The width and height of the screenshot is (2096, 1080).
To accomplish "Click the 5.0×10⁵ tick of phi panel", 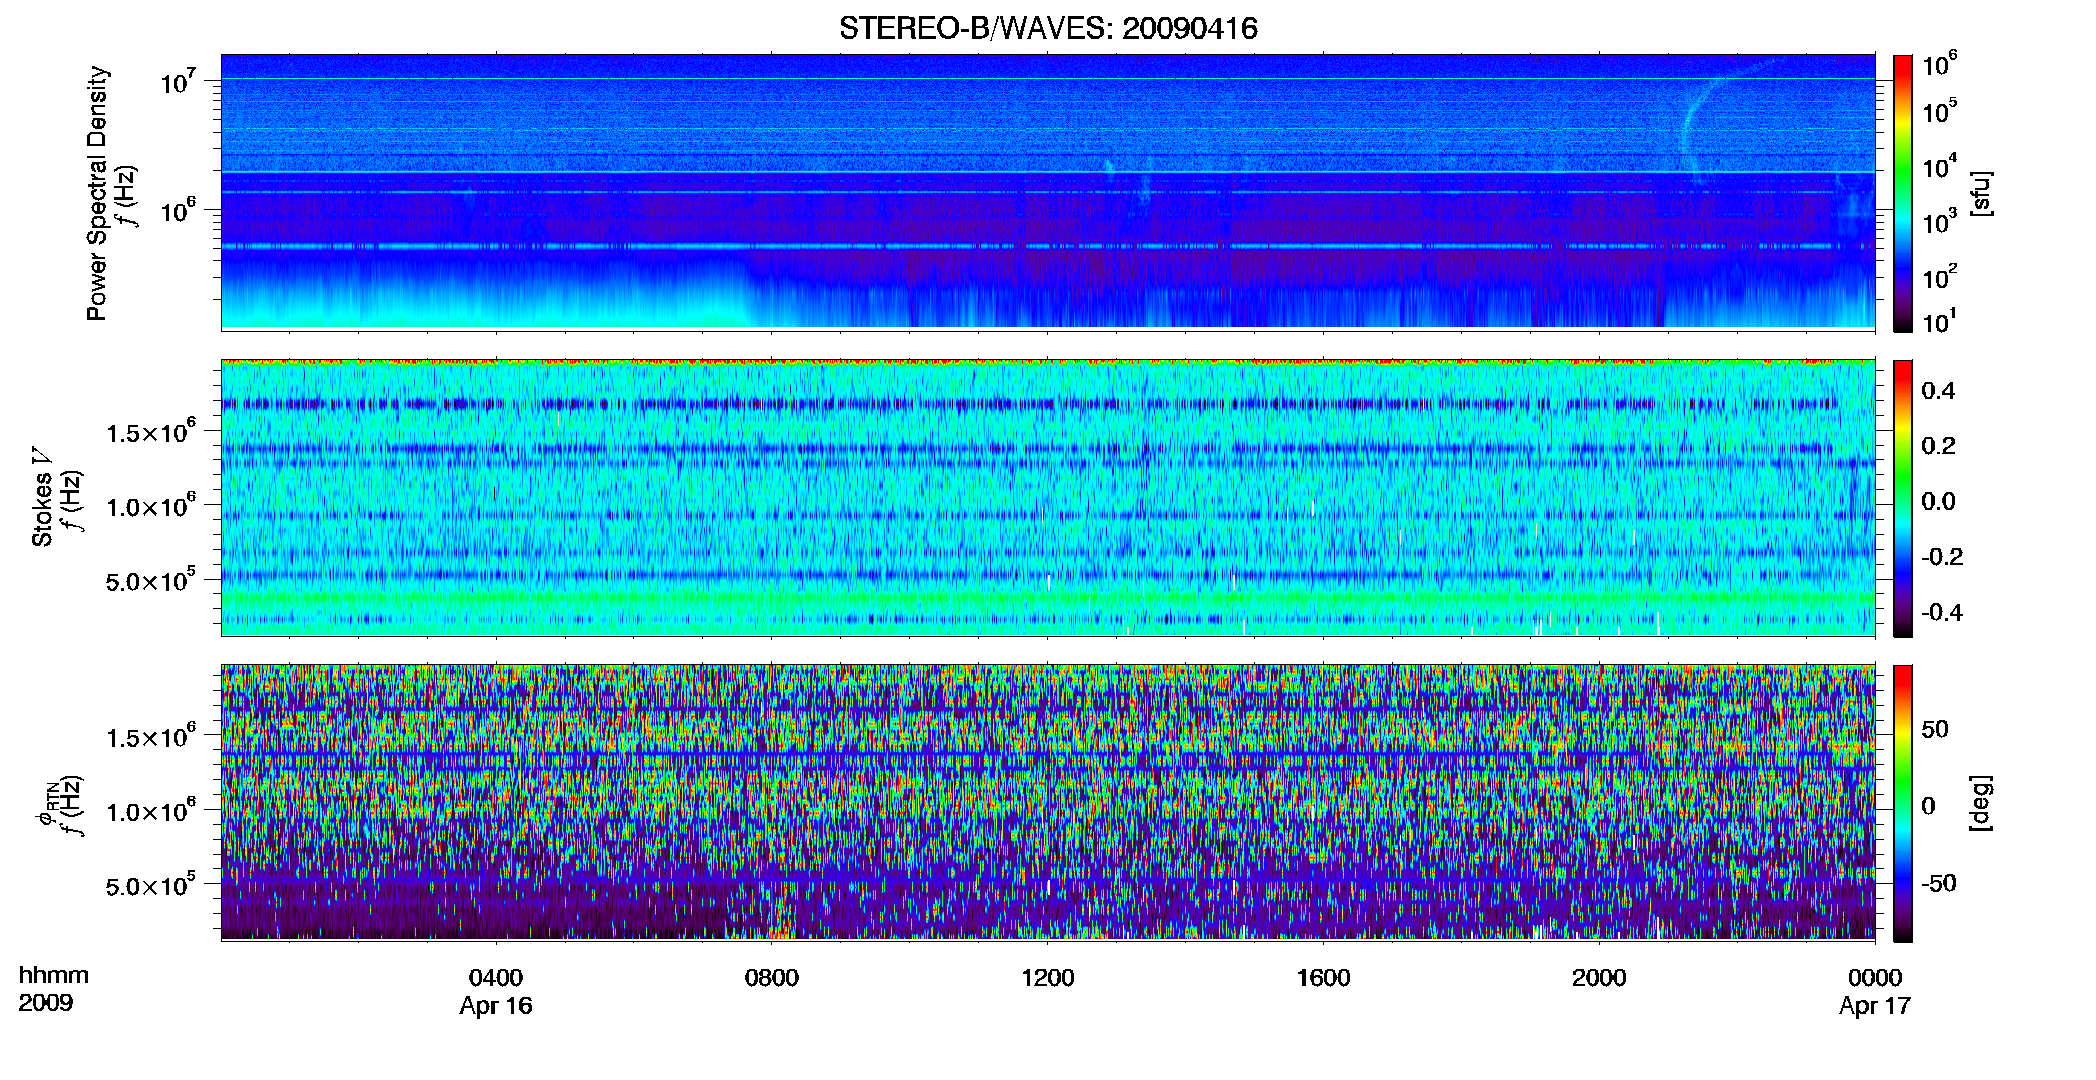I will pyautogui.click(x=151, y=885).
